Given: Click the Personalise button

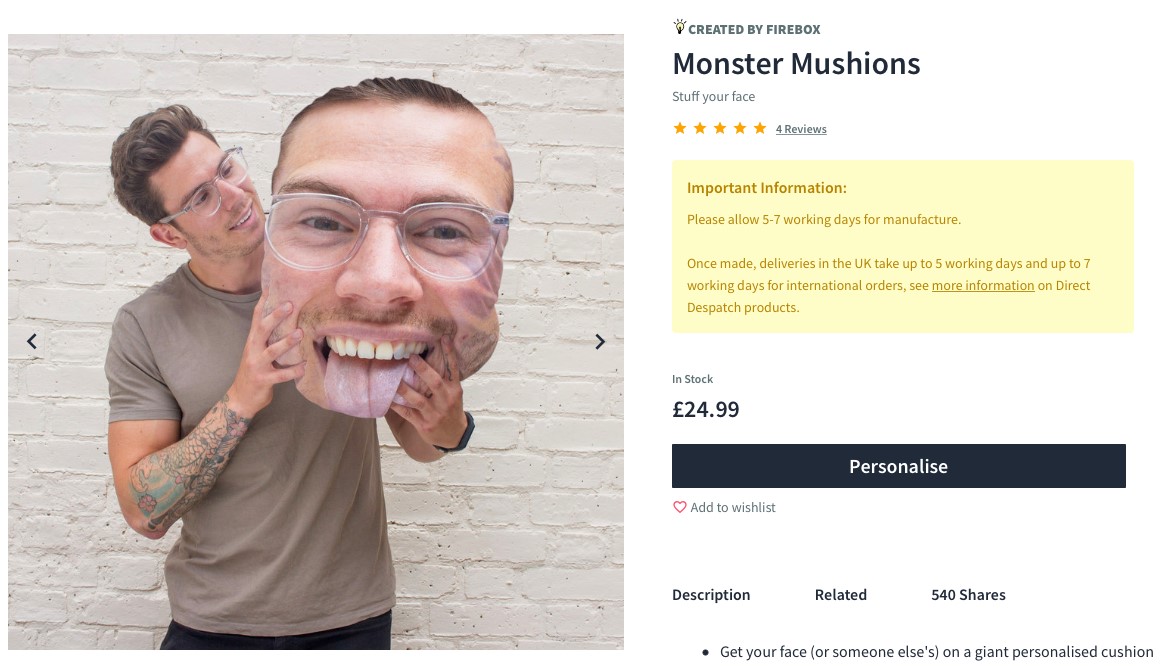Looking at the screenshot, I should tap(899, 466).
